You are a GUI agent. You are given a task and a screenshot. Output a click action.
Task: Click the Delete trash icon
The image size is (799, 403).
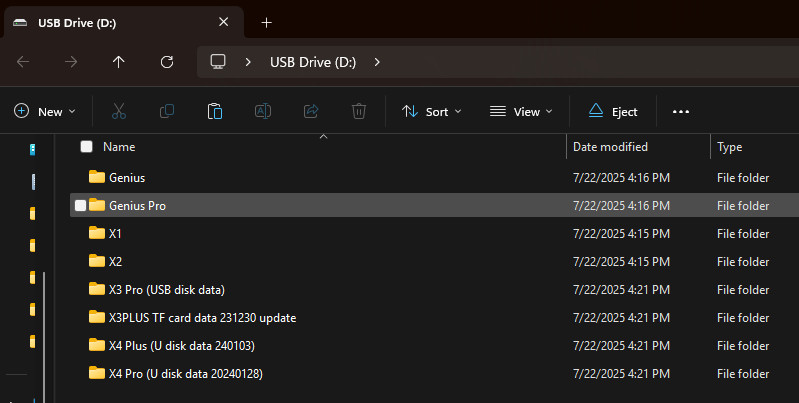pos(359,111)
